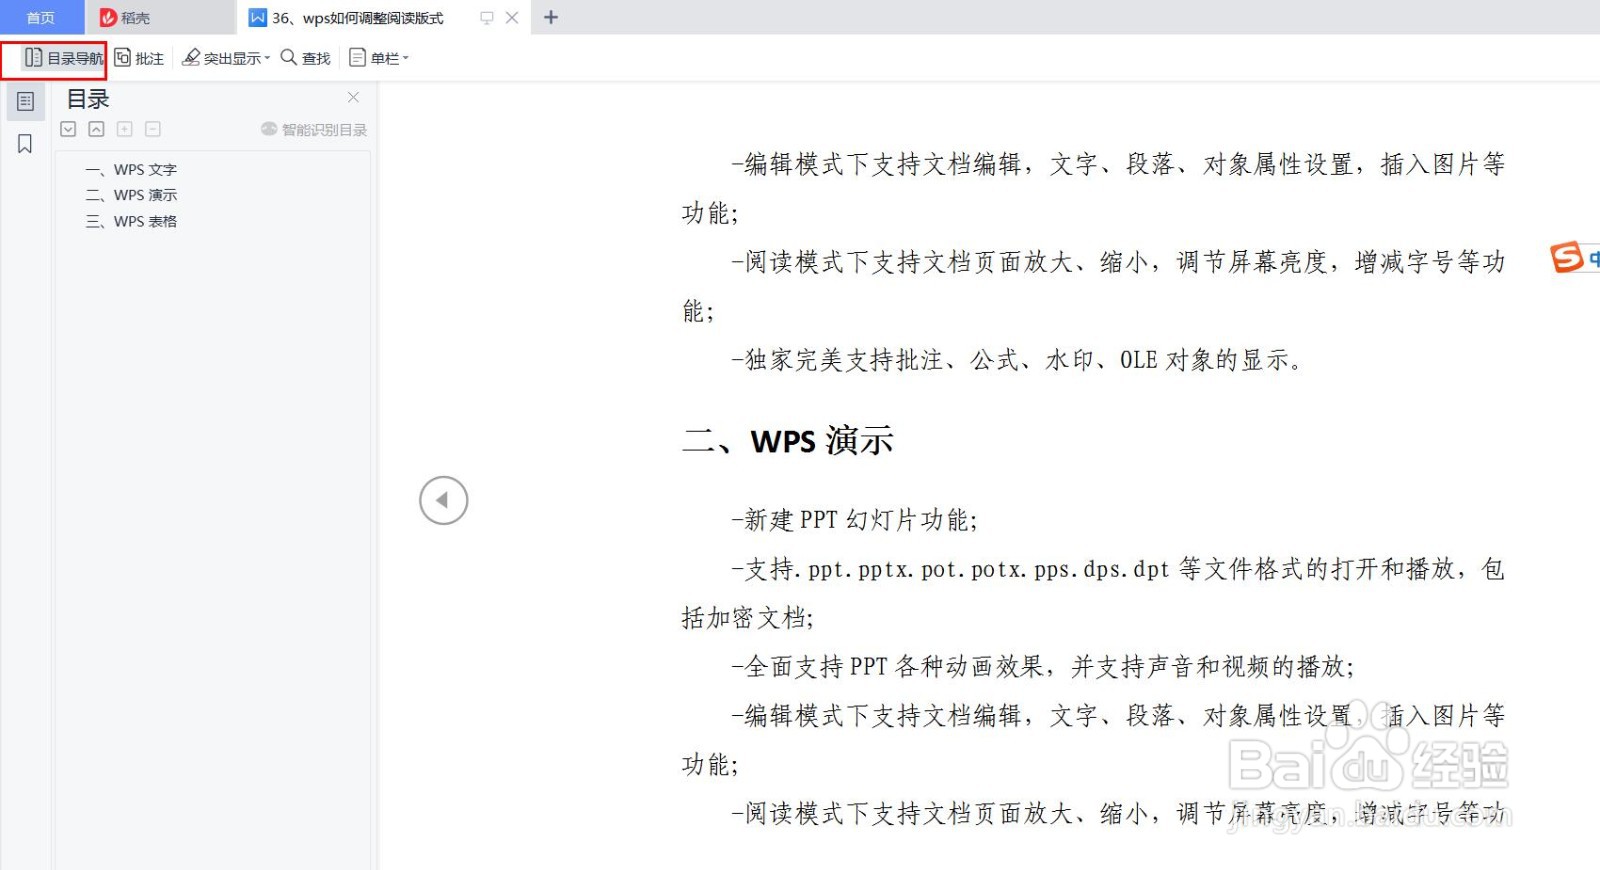
Task: Go to previous page with round arrow
Action: [x=444, y=500]
